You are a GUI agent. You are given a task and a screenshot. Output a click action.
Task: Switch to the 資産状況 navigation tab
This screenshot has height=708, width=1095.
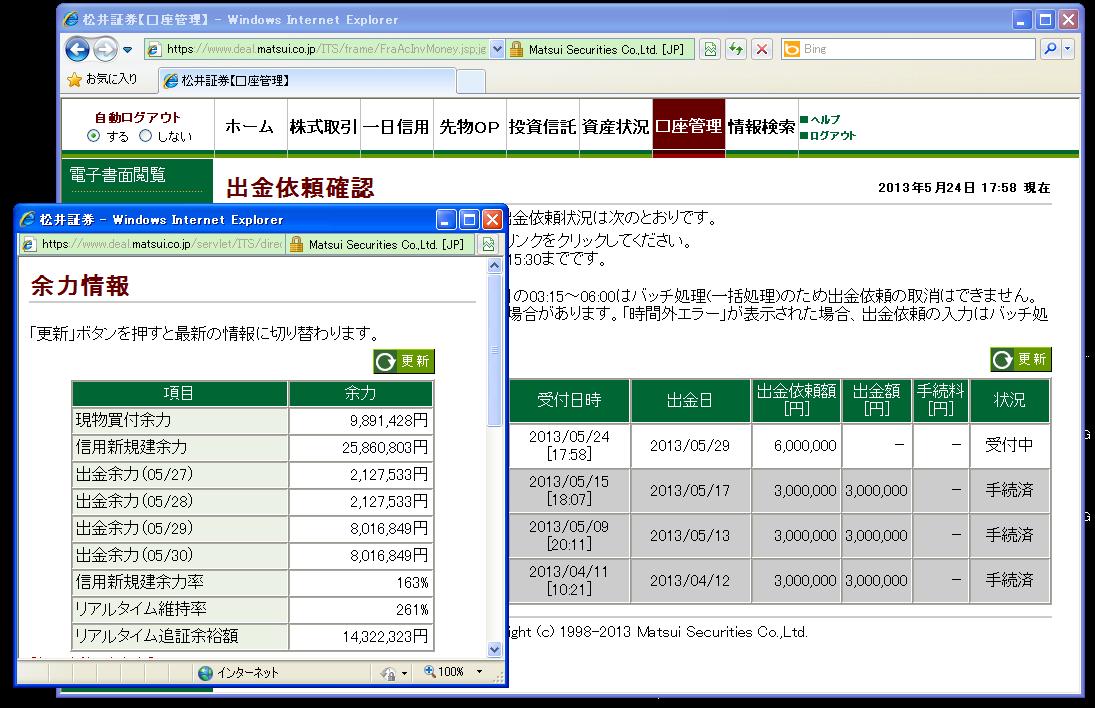tap(615, 127)
